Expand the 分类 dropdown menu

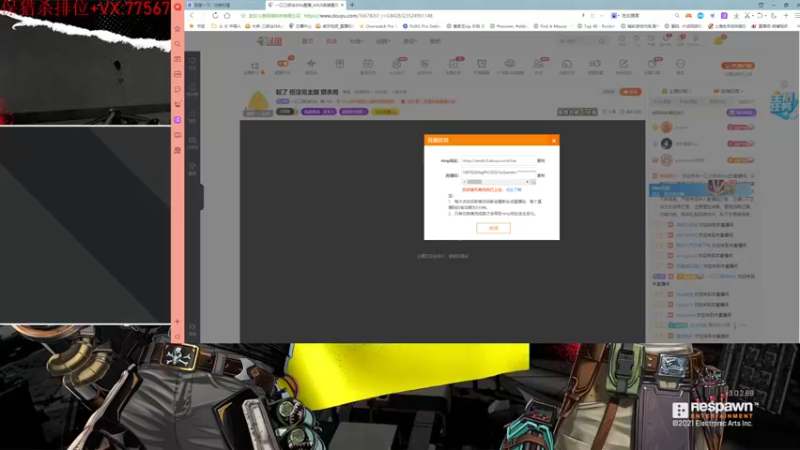click(356, 41)
